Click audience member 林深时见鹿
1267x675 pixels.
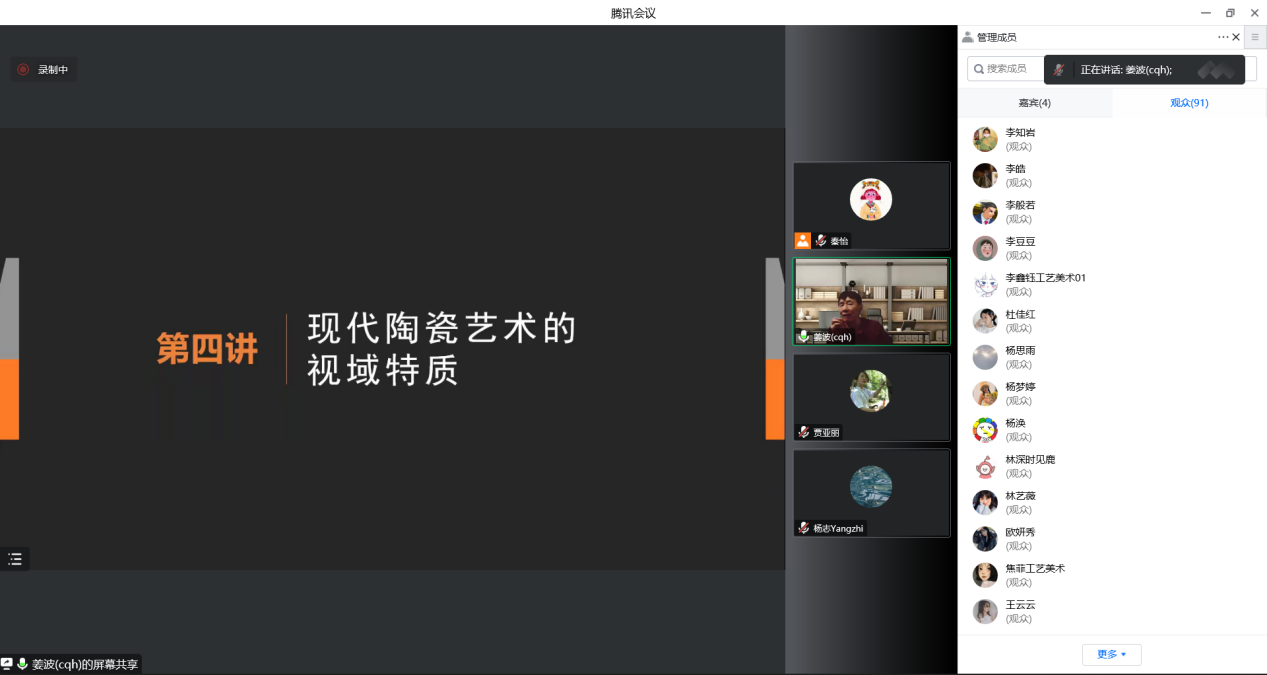(1029, 466)
